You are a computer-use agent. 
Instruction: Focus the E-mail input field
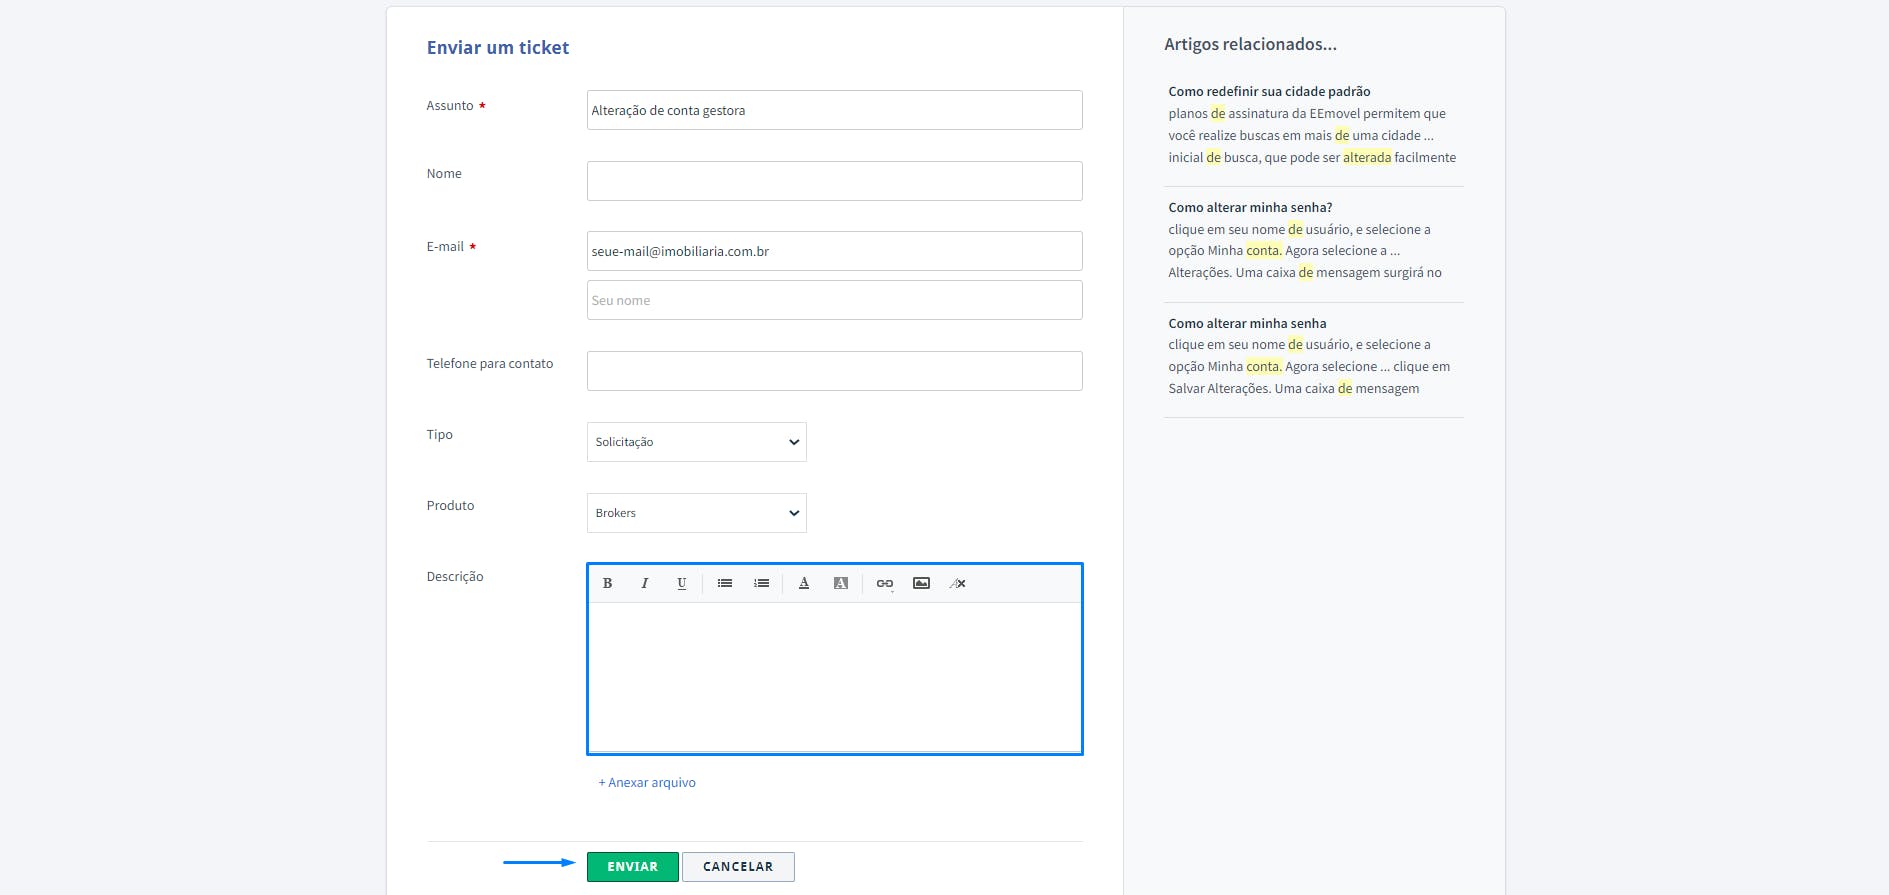pos(835,251)
